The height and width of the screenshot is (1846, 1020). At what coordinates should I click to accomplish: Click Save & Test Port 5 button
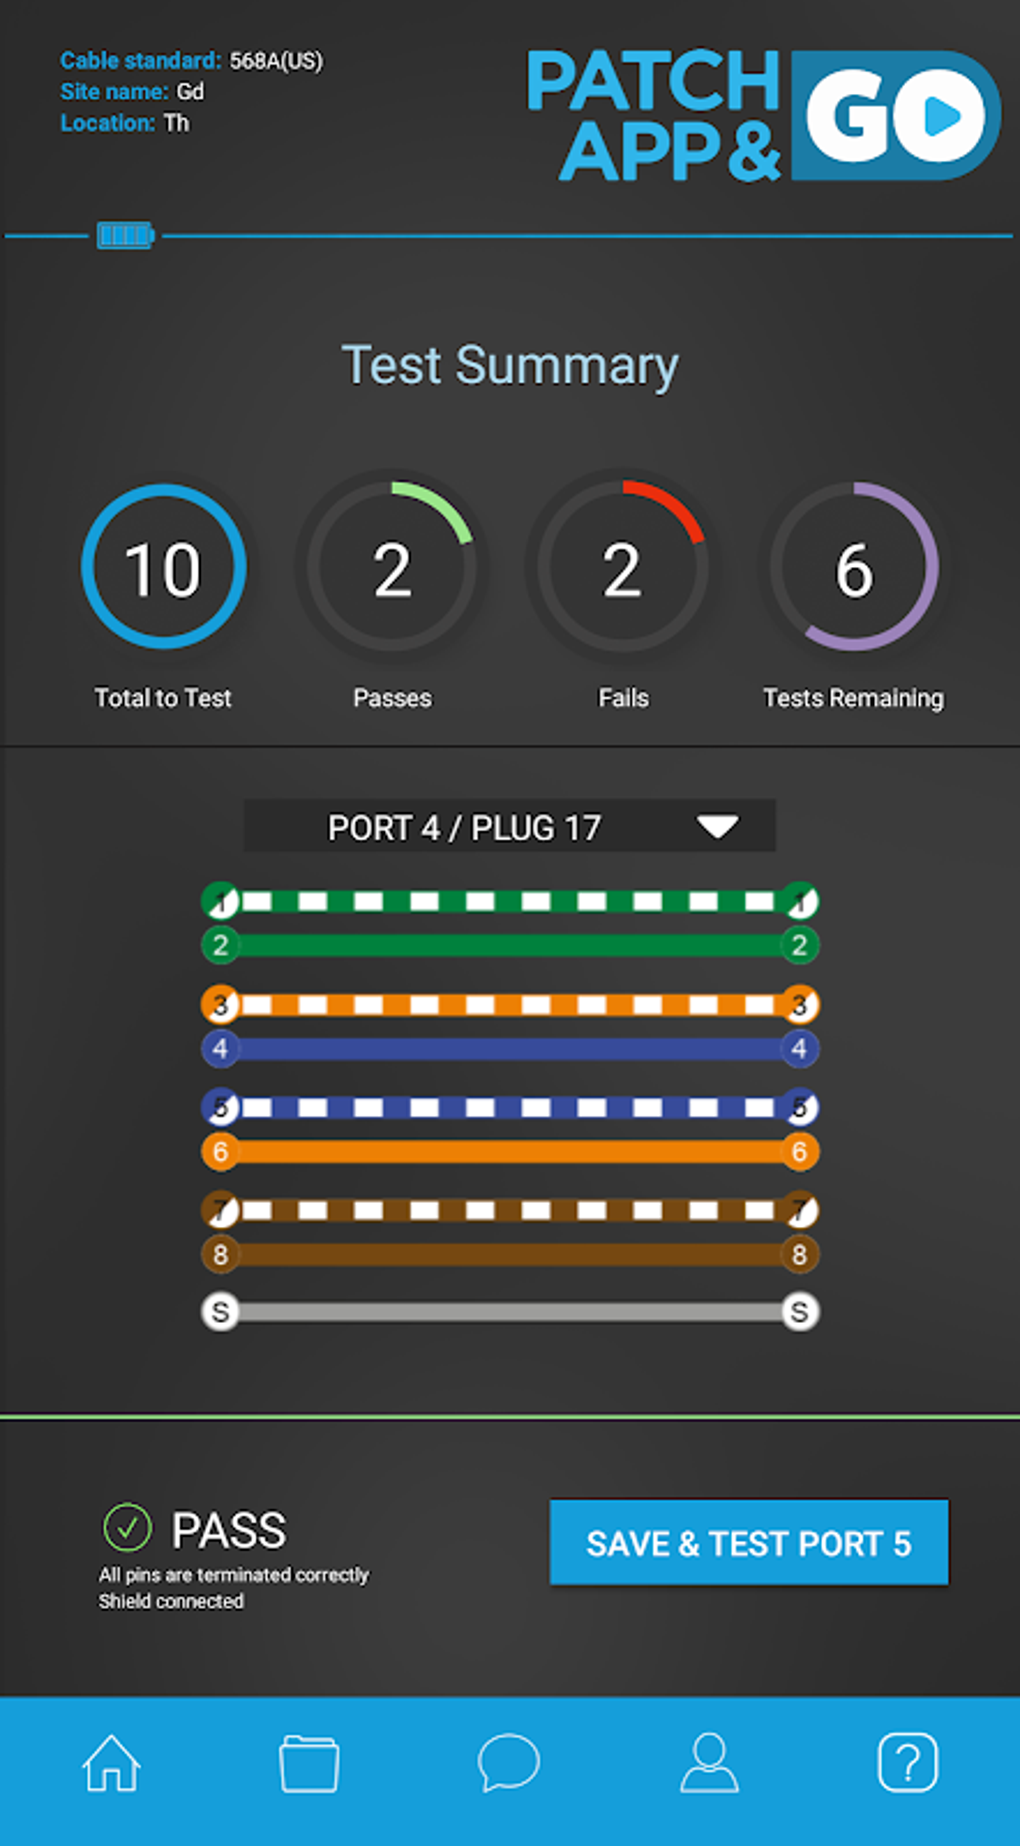[x=749, y=1543]
